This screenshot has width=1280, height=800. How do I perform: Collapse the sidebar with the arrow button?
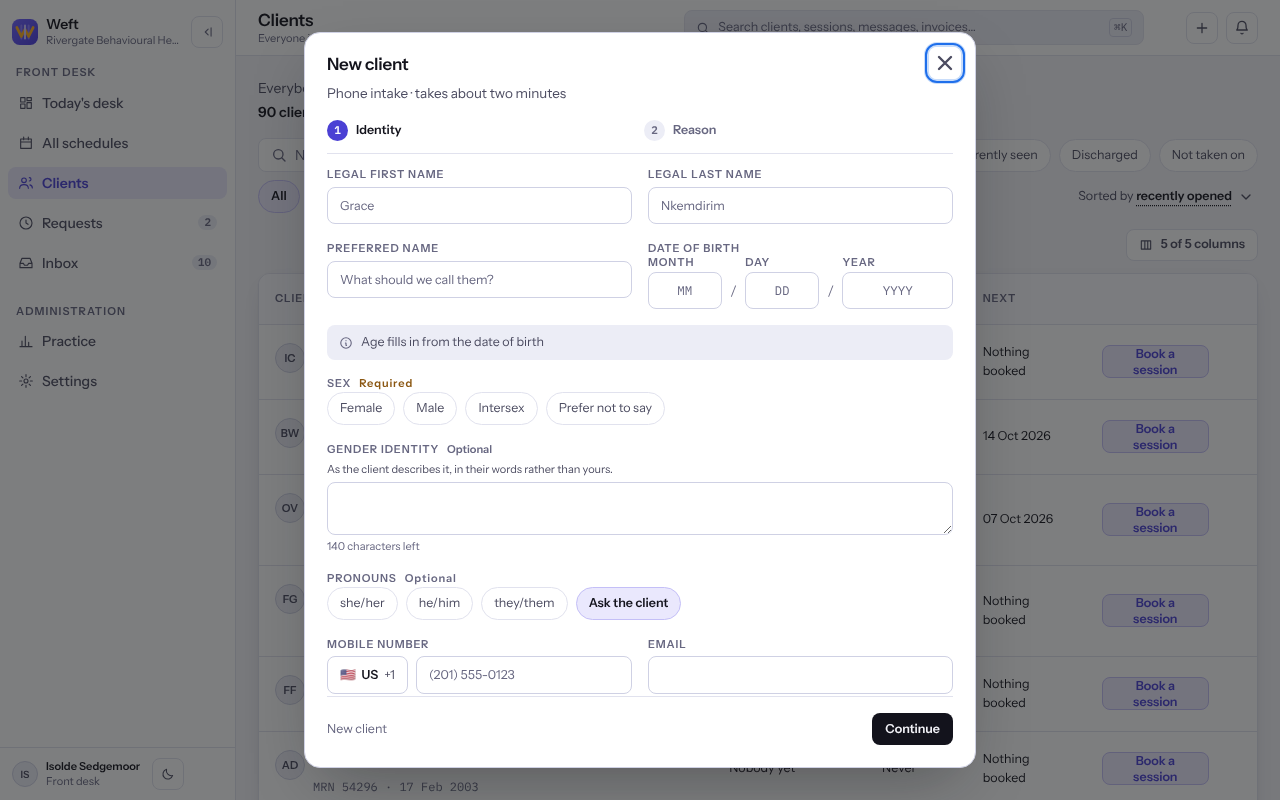[x=207, y=32]
